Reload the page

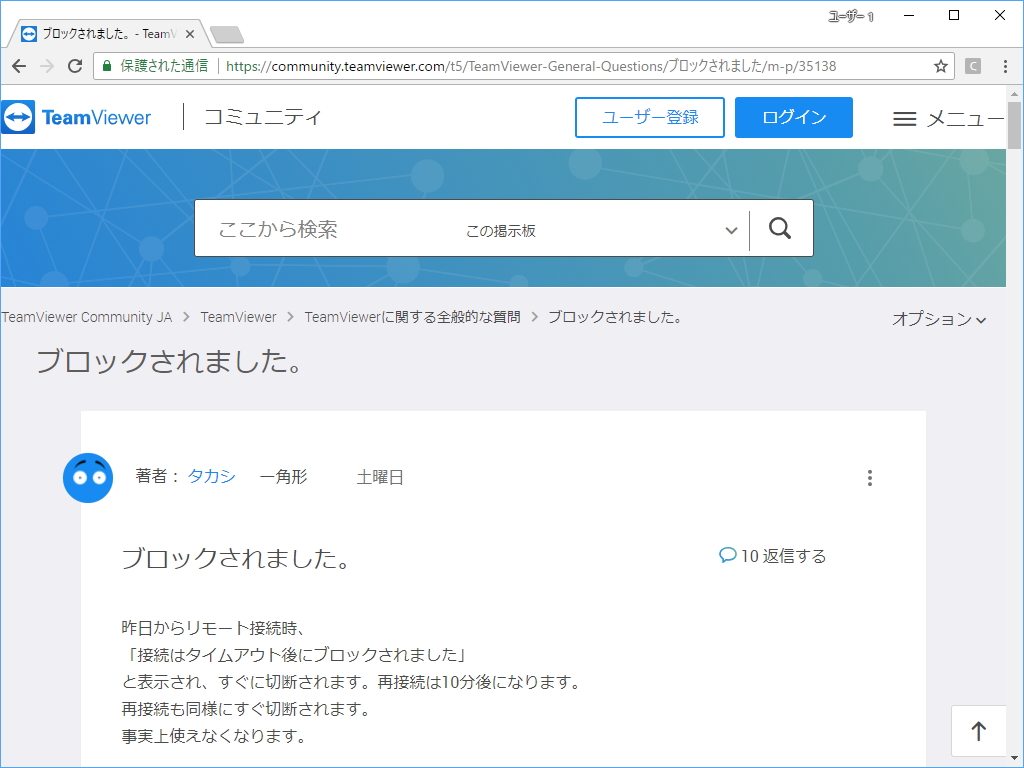74,66
